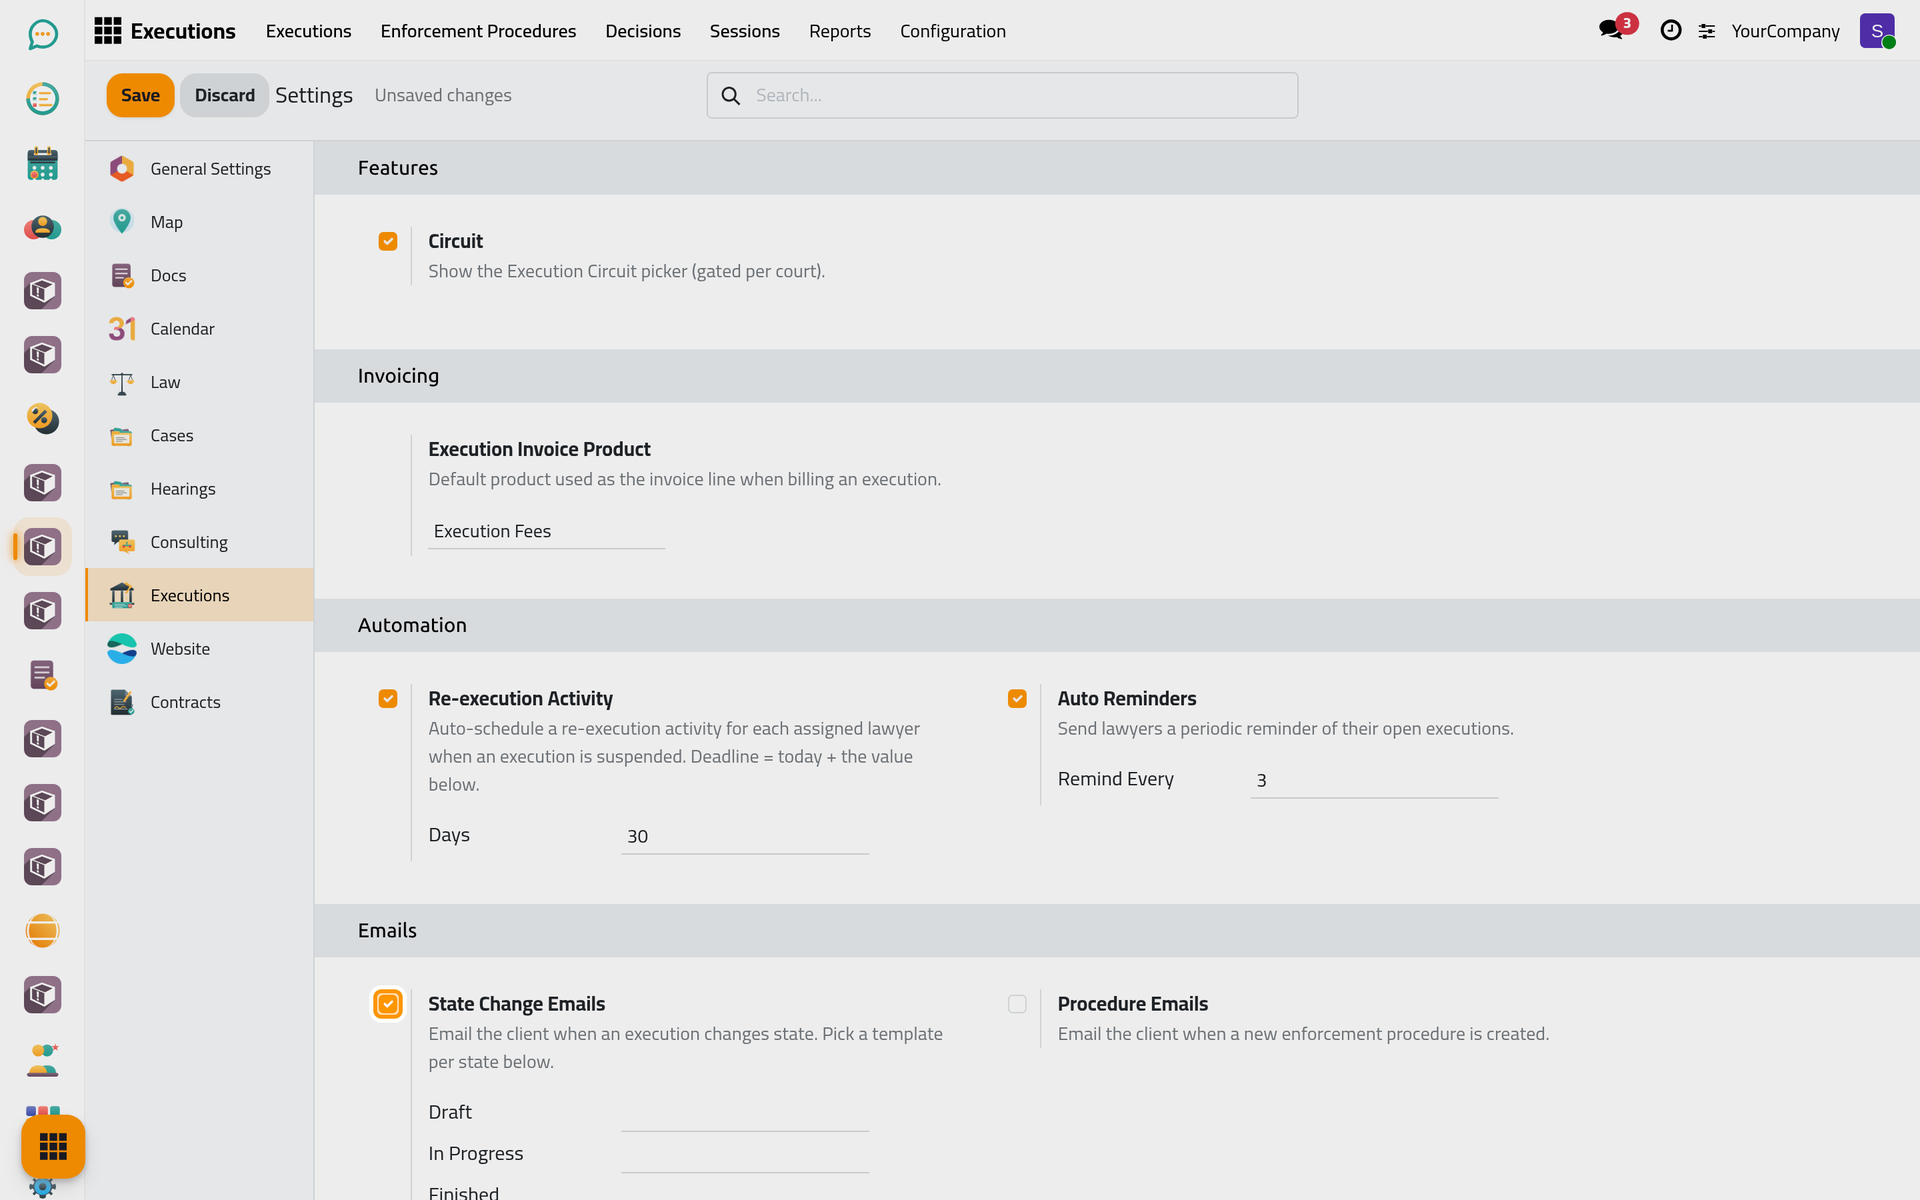
Task: Open the calendar app icon in left dock
Action: click(42, 163)
